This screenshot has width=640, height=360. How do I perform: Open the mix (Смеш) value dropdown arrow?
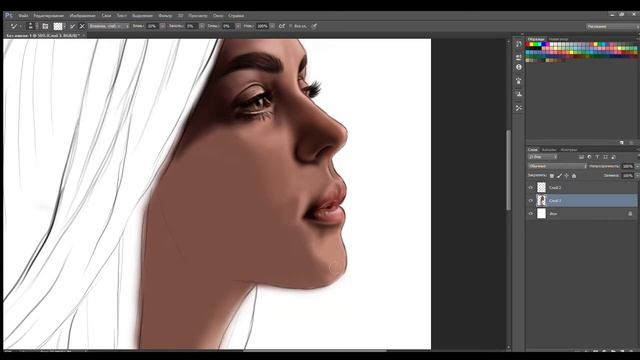pos(238,26)
